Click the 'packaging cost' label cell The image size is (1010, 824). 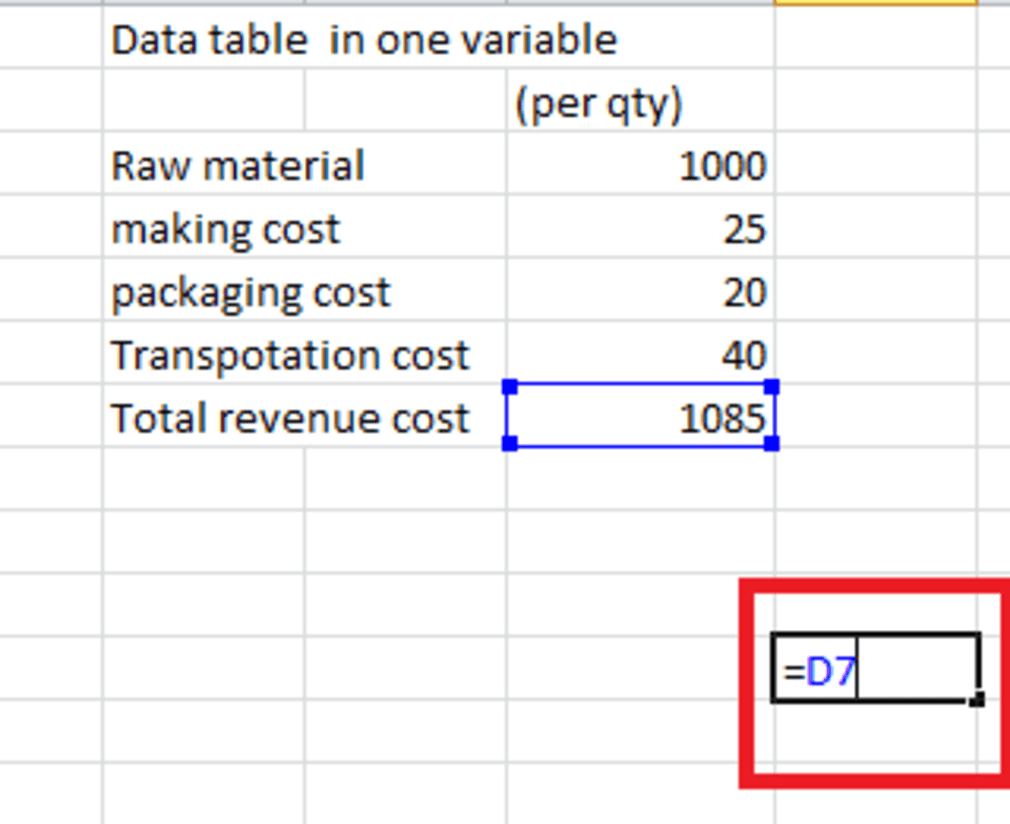[305, 289]
